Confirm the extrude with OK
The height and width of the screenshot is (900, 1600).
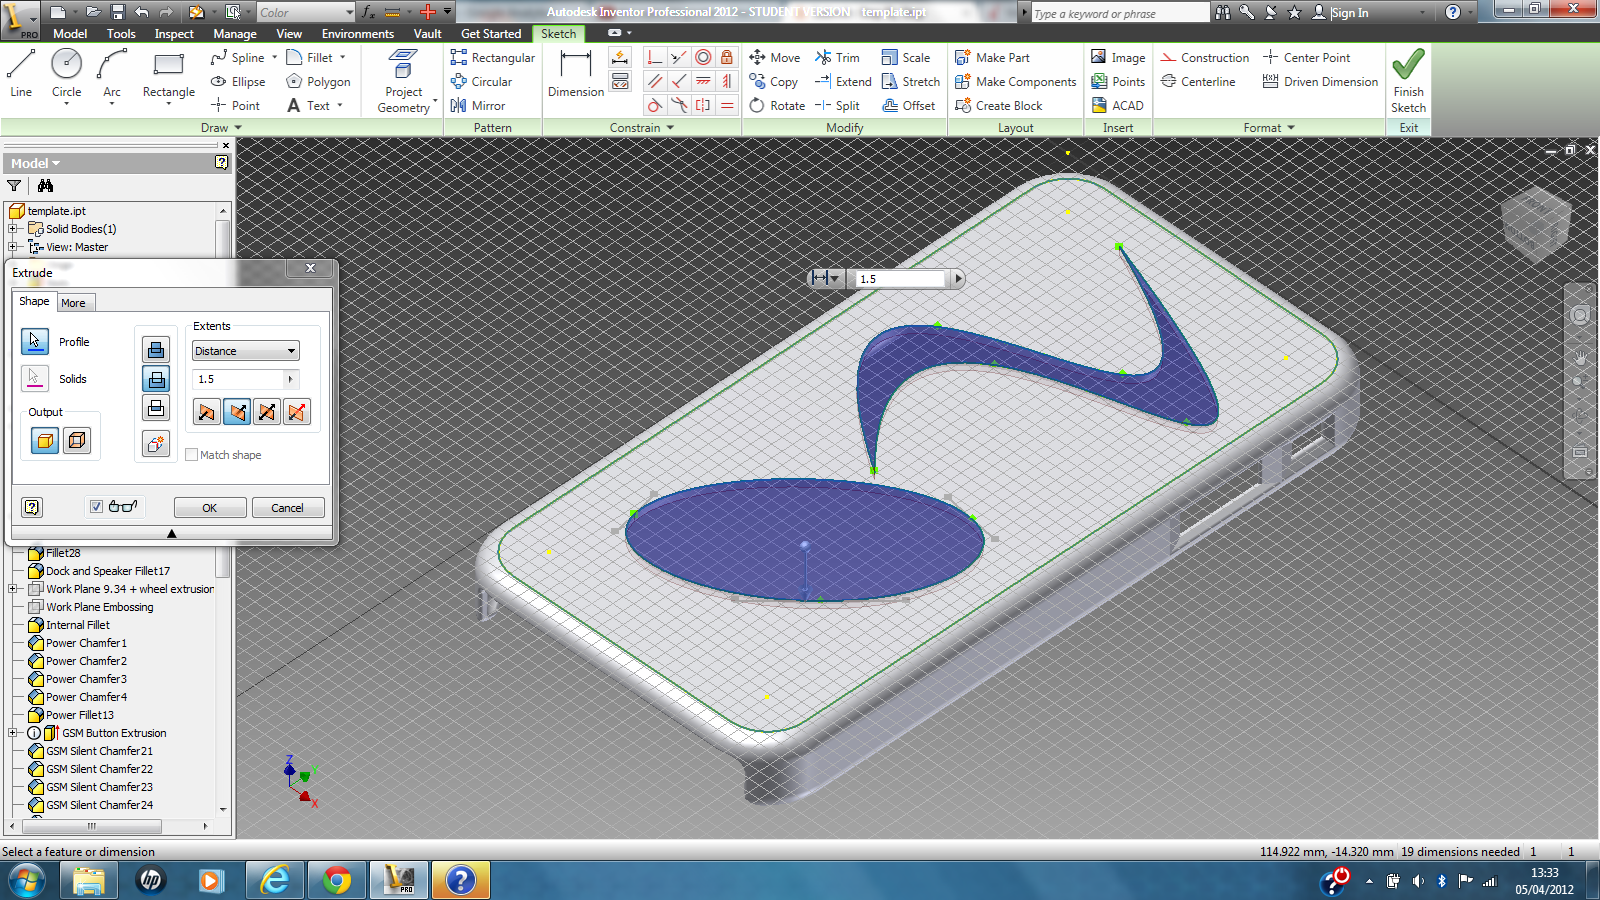click(209, 507)
